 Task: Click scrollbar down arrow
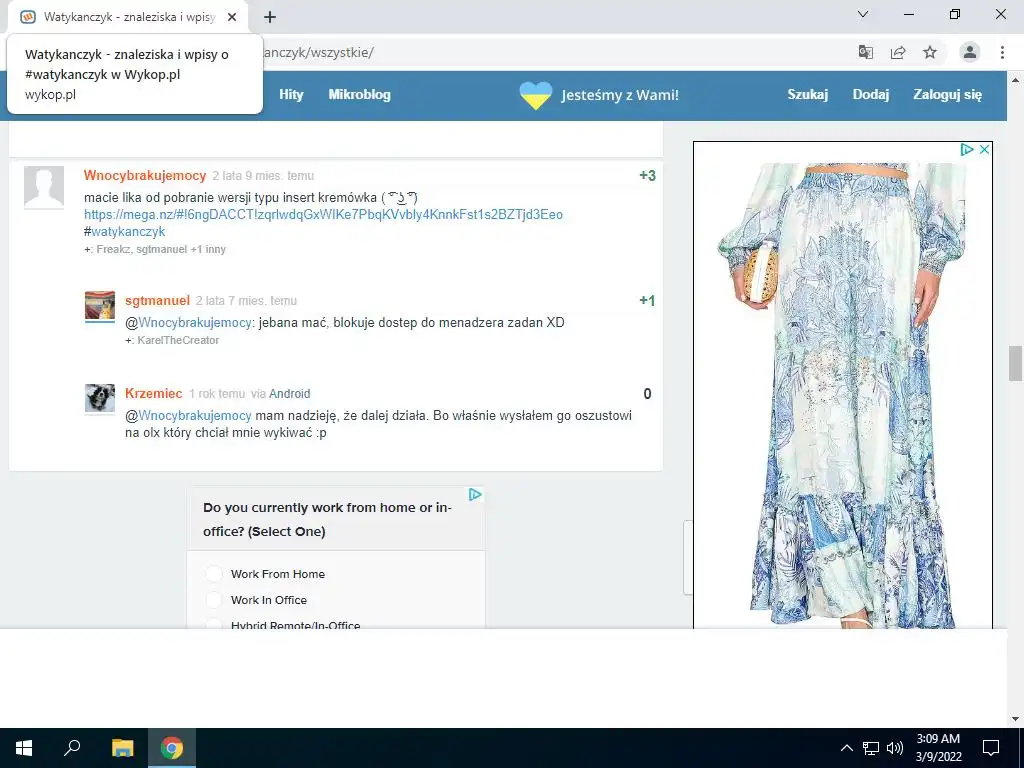click(1015, 719)
